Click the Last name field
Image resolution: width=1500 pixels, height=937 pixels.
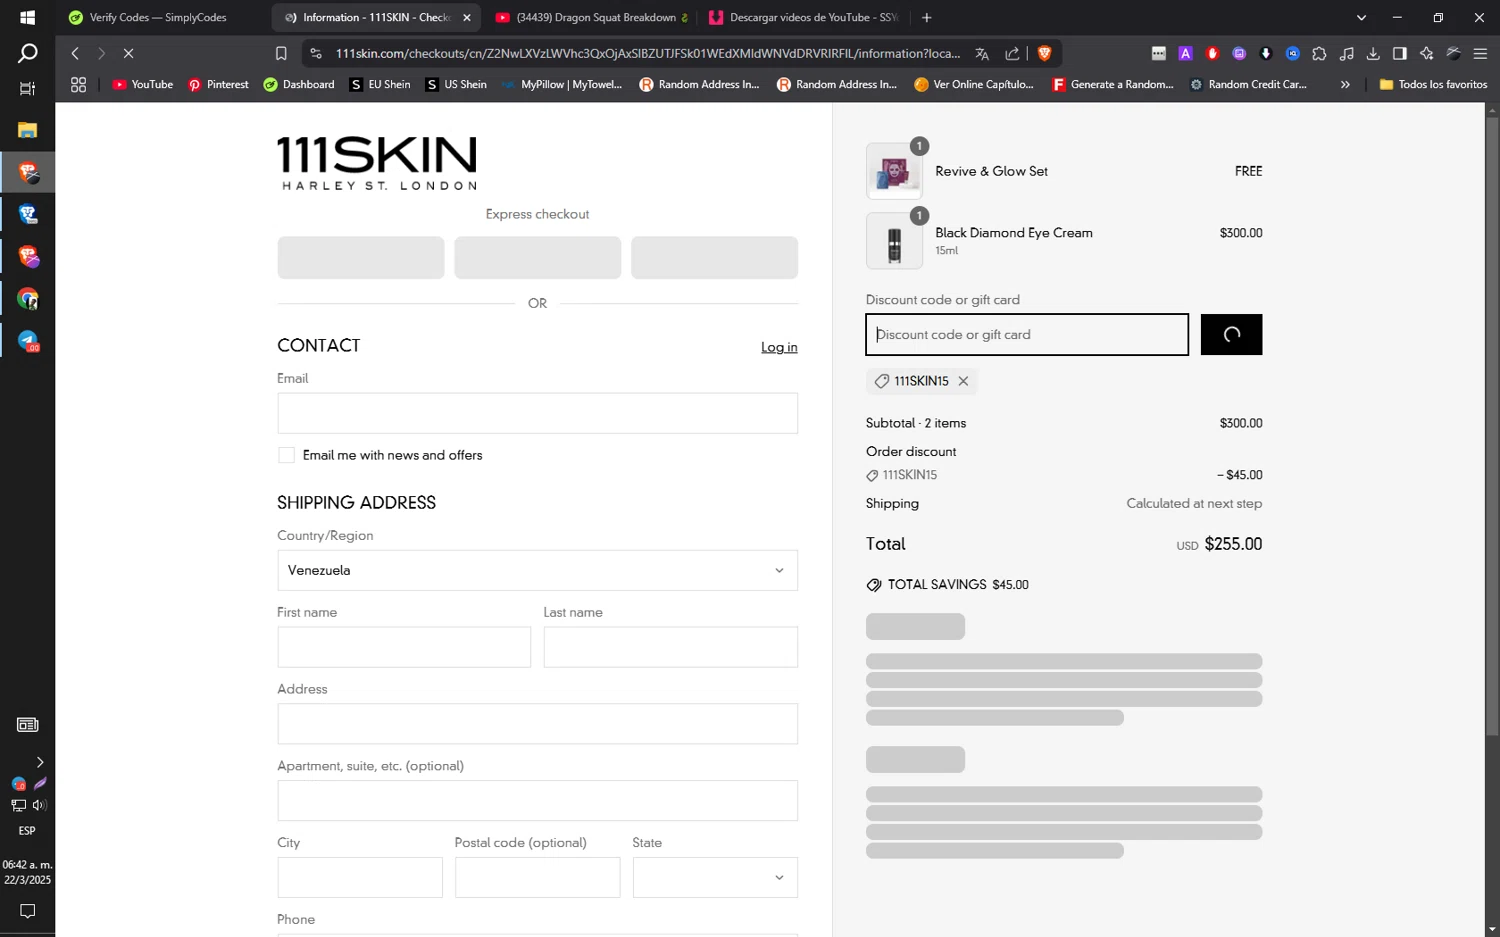pos(670,647)
